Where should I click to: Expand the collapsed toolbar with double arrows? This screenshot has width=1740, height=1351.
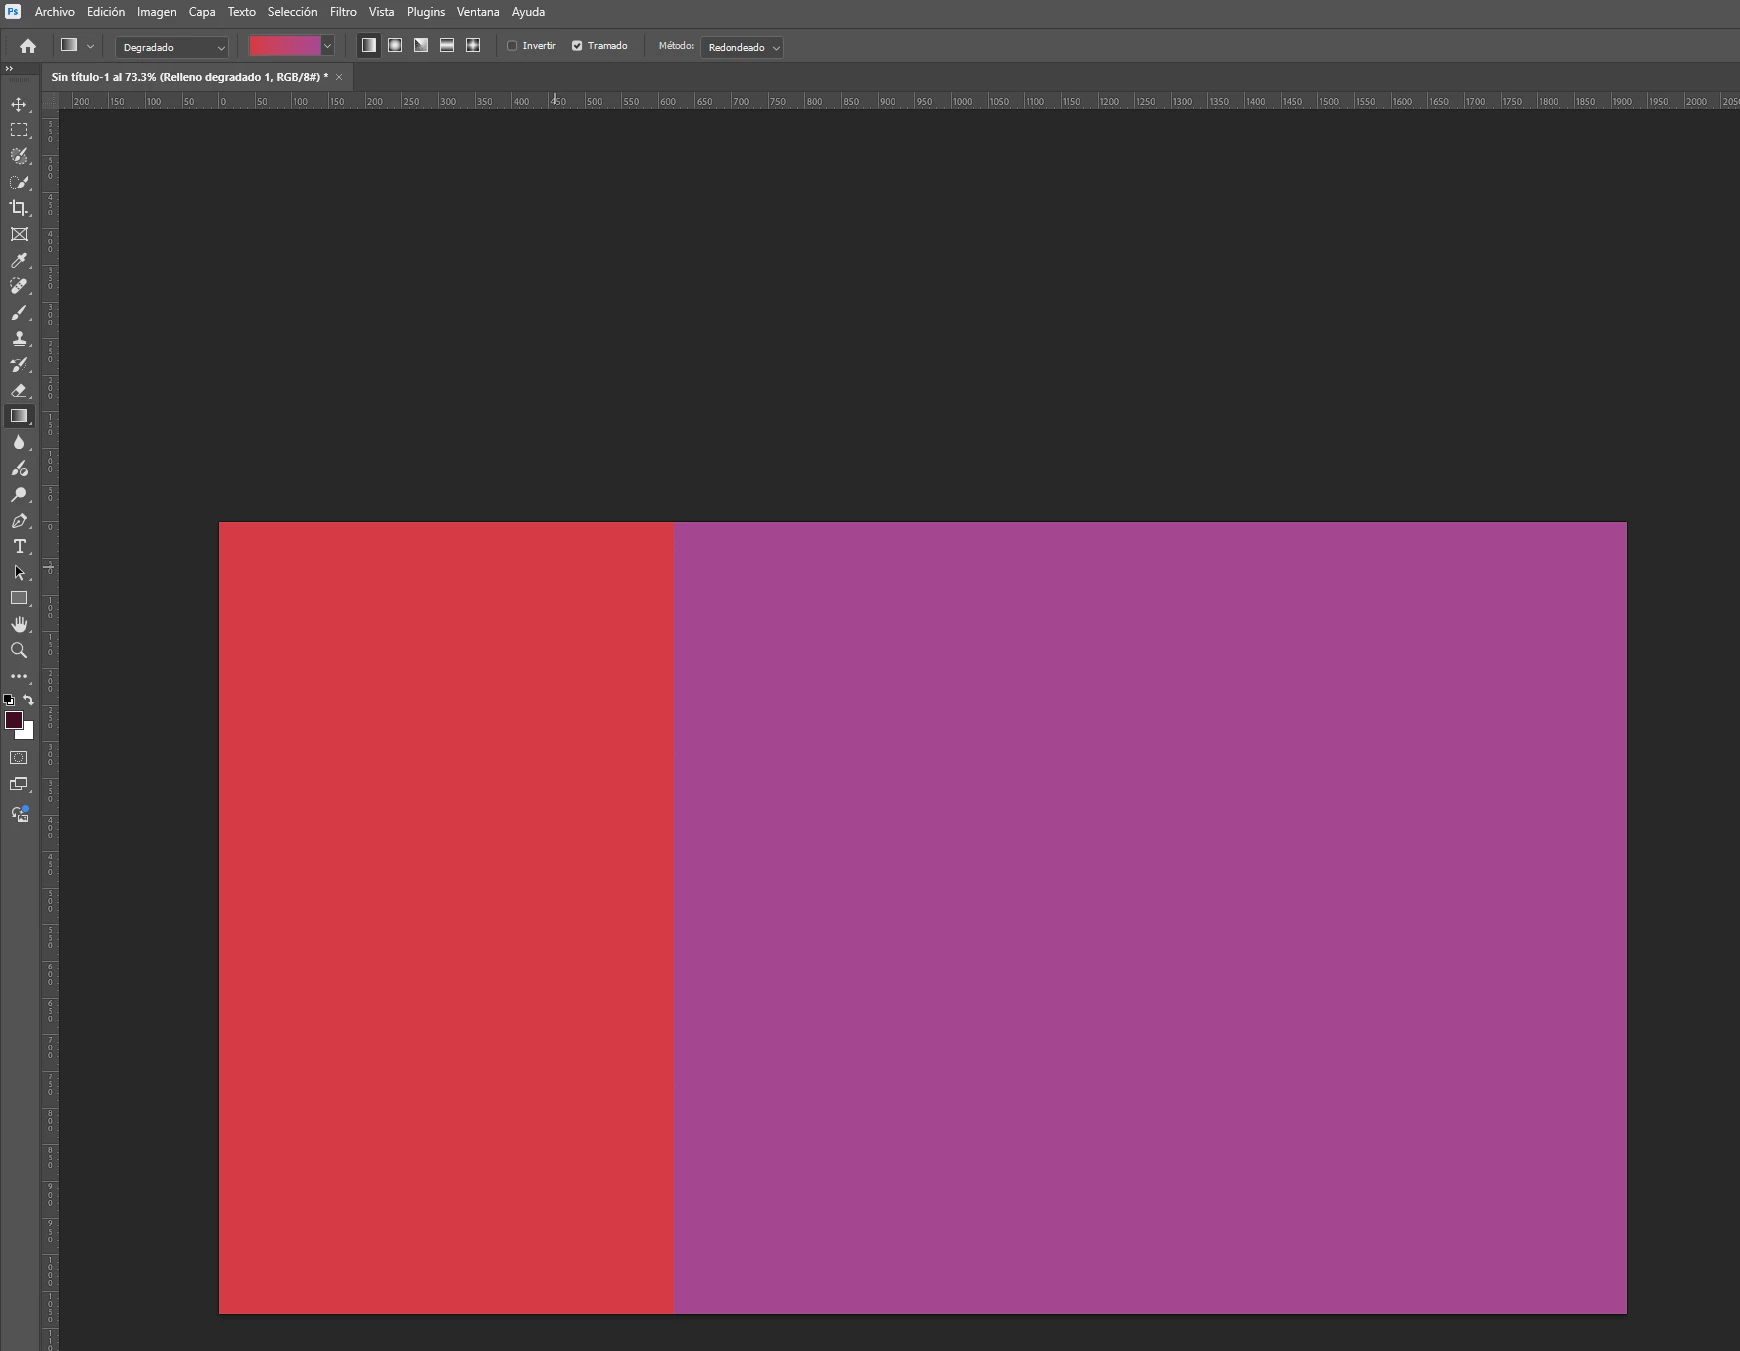click(x=9, y=69)
